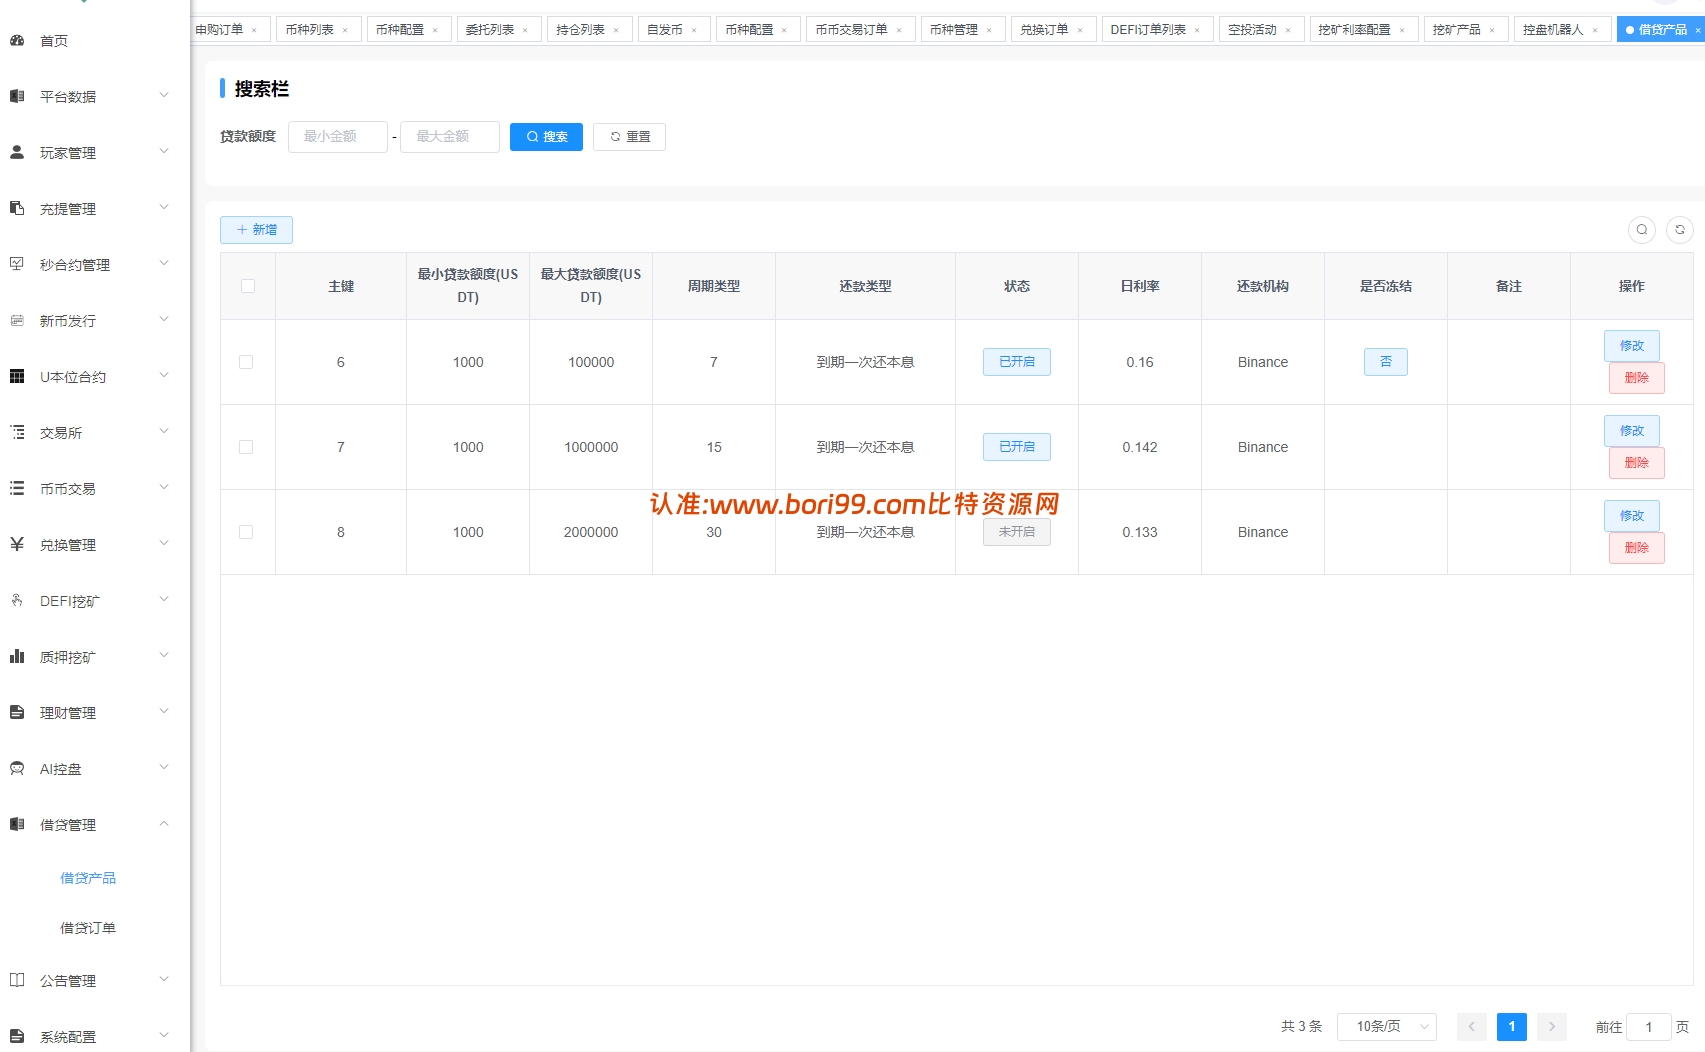Toggle the 已开启 status of row 7
The image size is (1705, 1052).
click(x=1017, y=447)
